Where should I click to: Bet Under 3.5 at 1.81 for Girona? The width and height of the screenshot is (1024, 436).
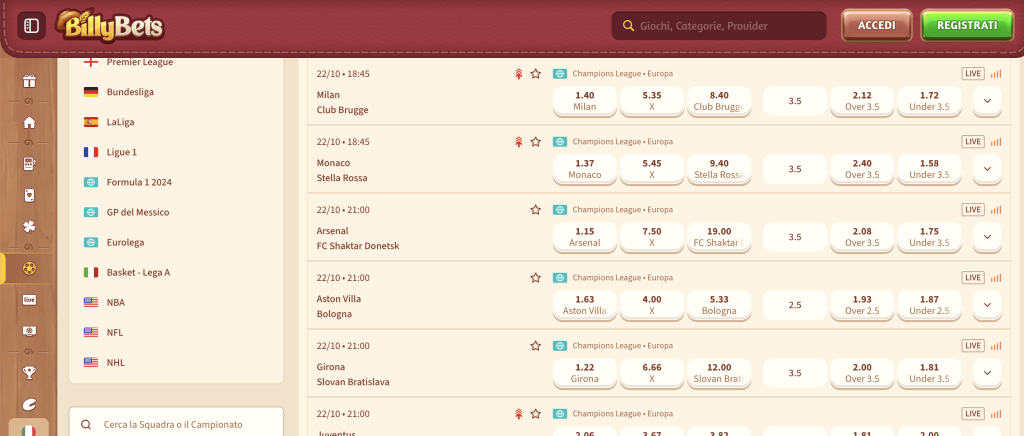pyautogui.click(x=929, y=372)
